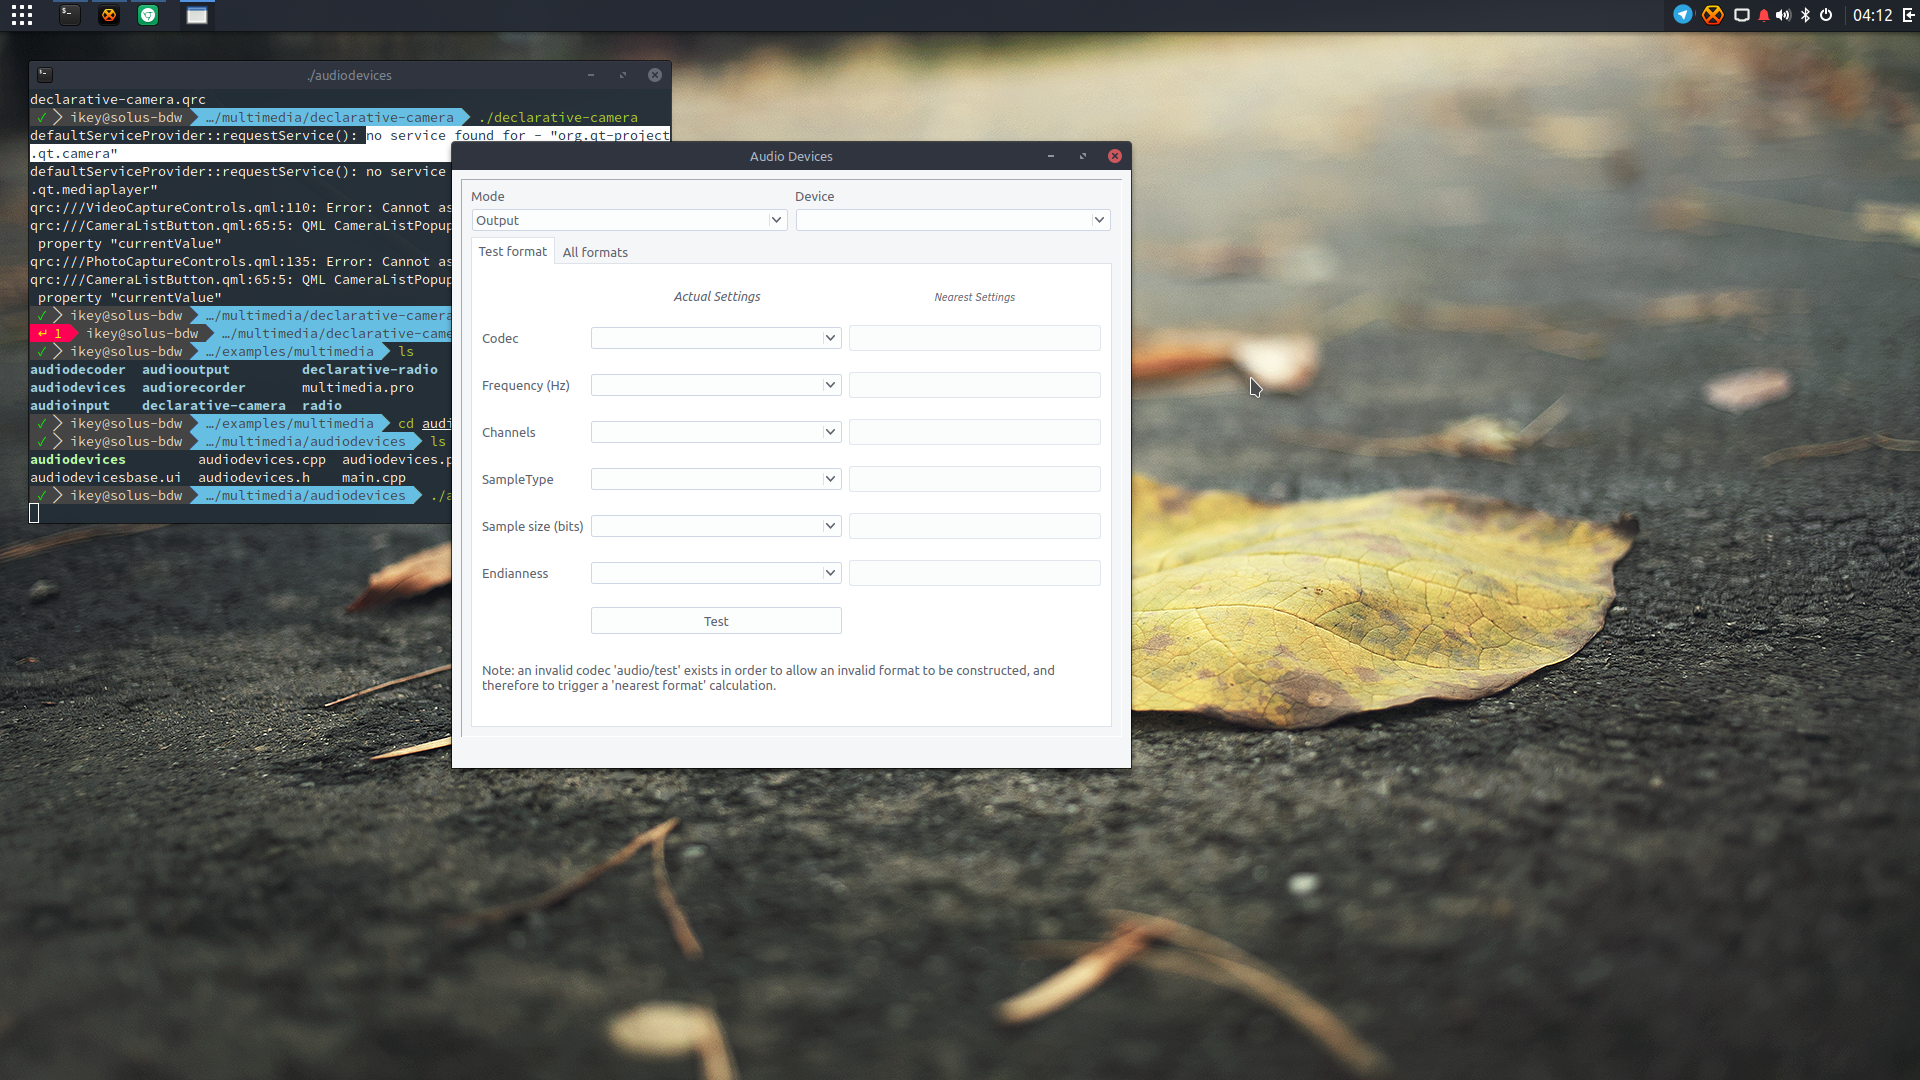Open the power menu icon
The height and width of the screenshot is (1080, 1920).
[1826, 15]
